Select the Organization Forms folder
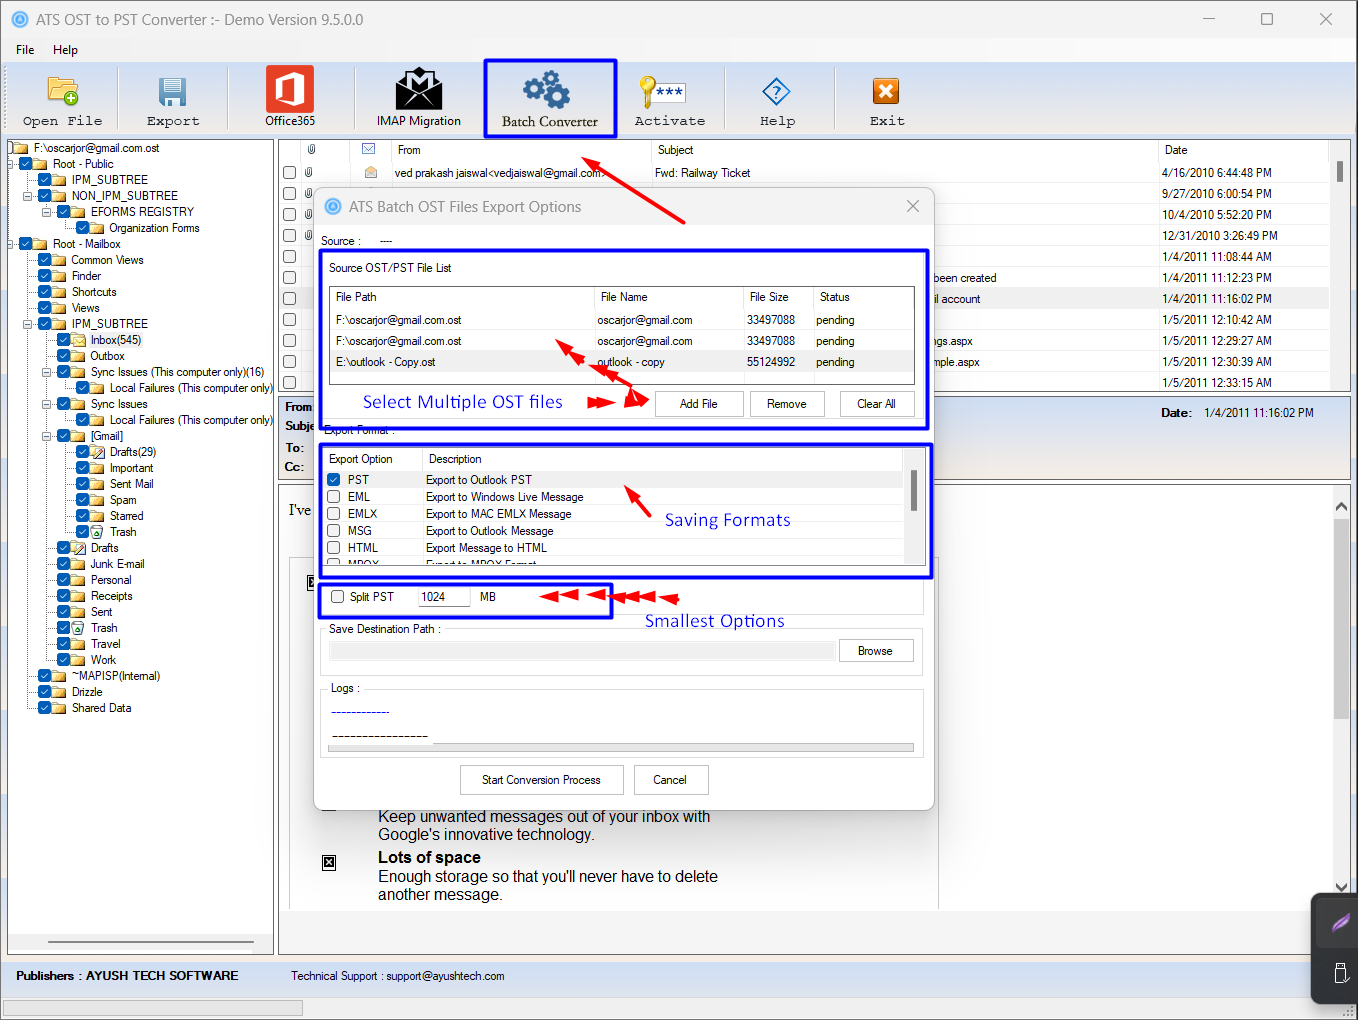Image resolution: width=1358 pixels, height=1020 pixels. [155, 228]
